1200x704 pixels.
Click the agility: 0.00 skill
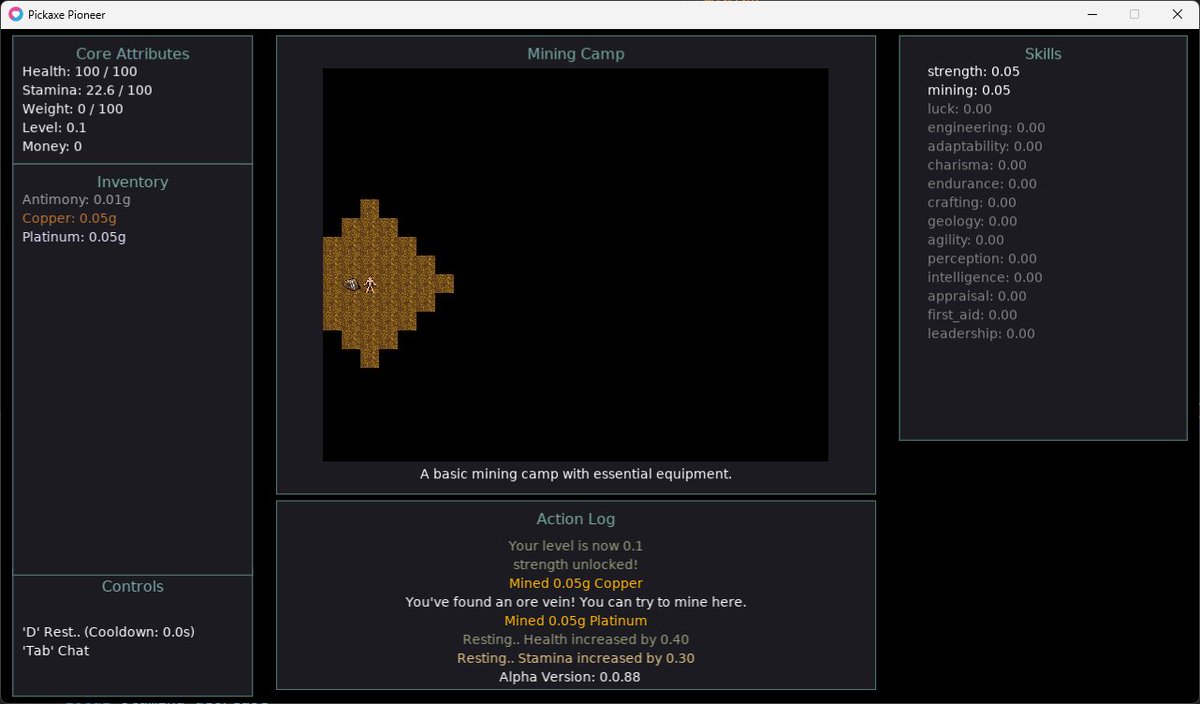[965, 240]
